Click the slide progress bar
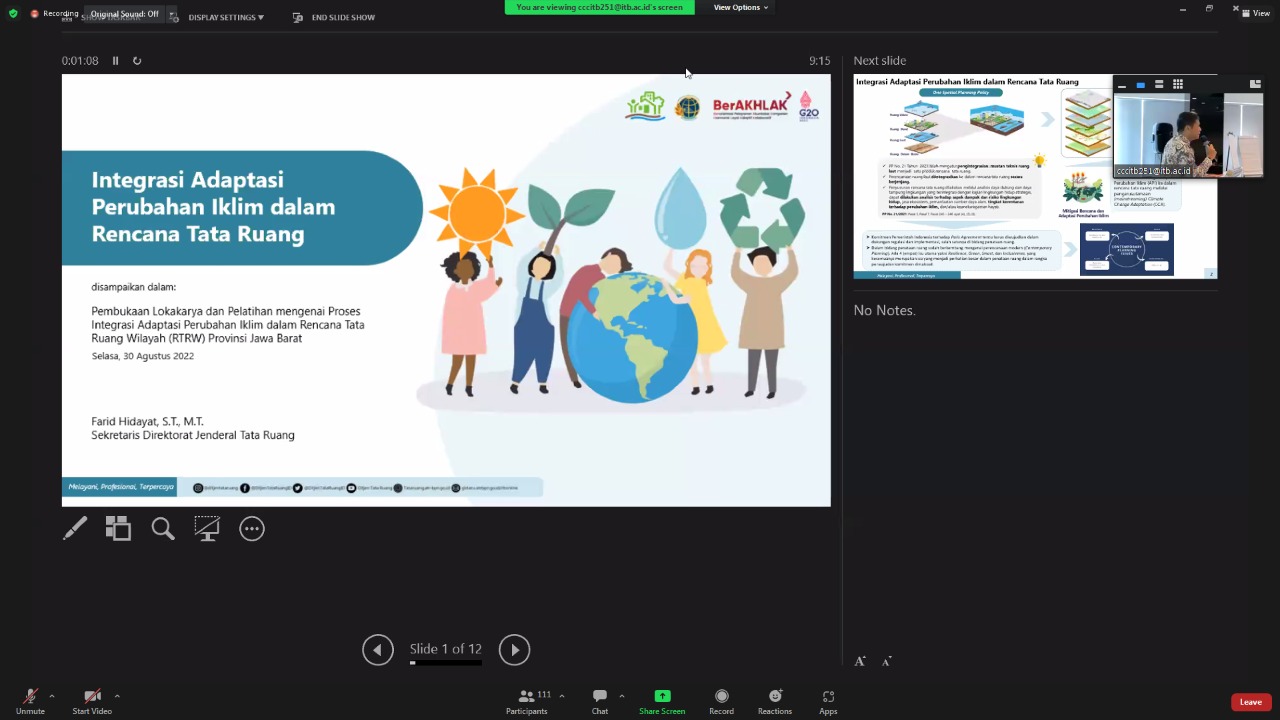 (445, 663)
